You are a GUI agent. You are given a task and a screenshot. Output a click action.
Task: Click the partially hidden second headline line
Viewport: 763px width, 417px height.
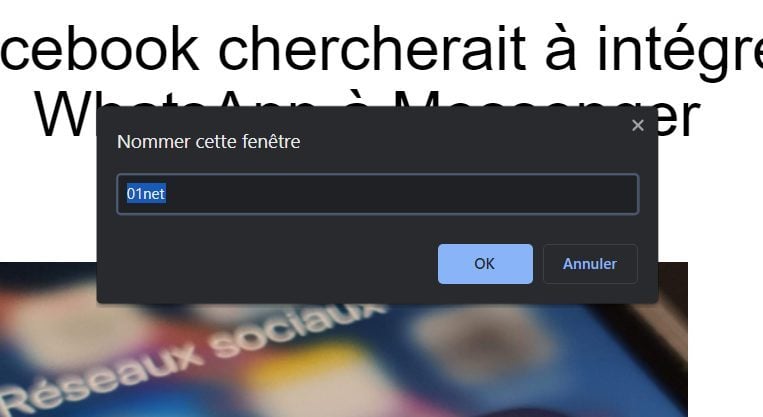[x=367, y=114]
